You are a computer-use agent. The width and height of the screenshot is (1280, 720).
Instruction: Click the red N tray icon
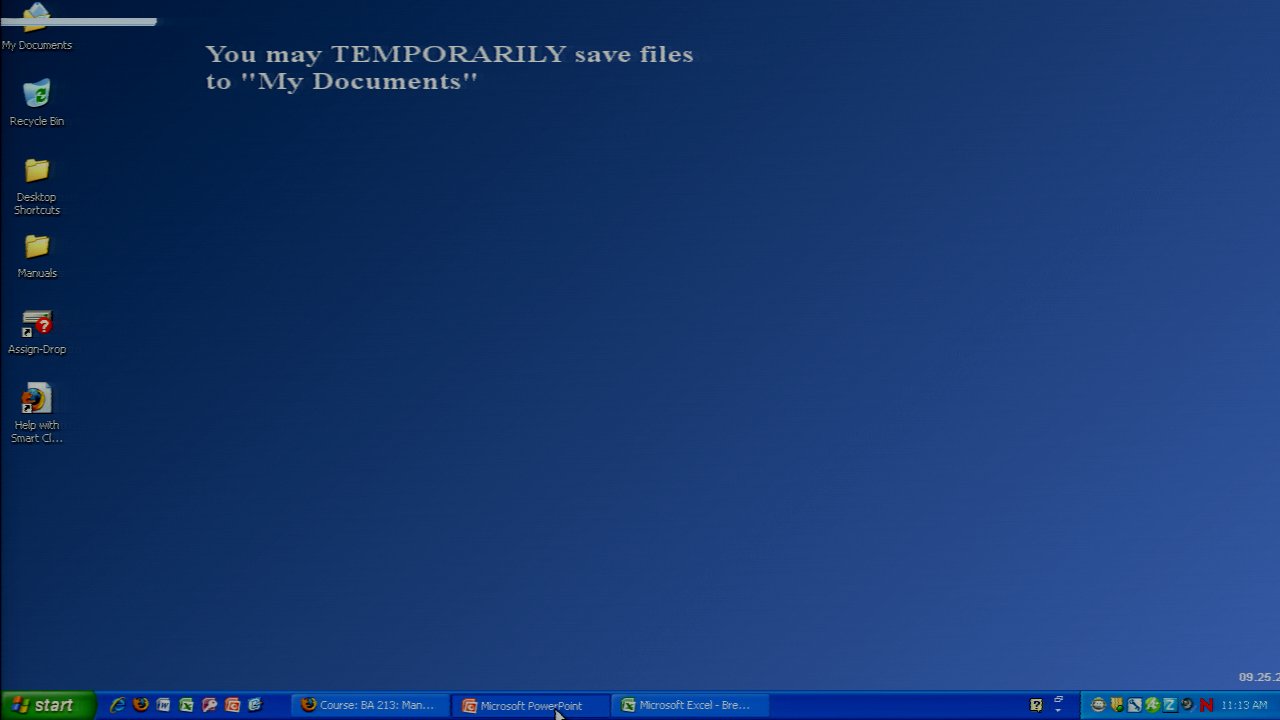pyautogui.click(x=1206, y=705)
